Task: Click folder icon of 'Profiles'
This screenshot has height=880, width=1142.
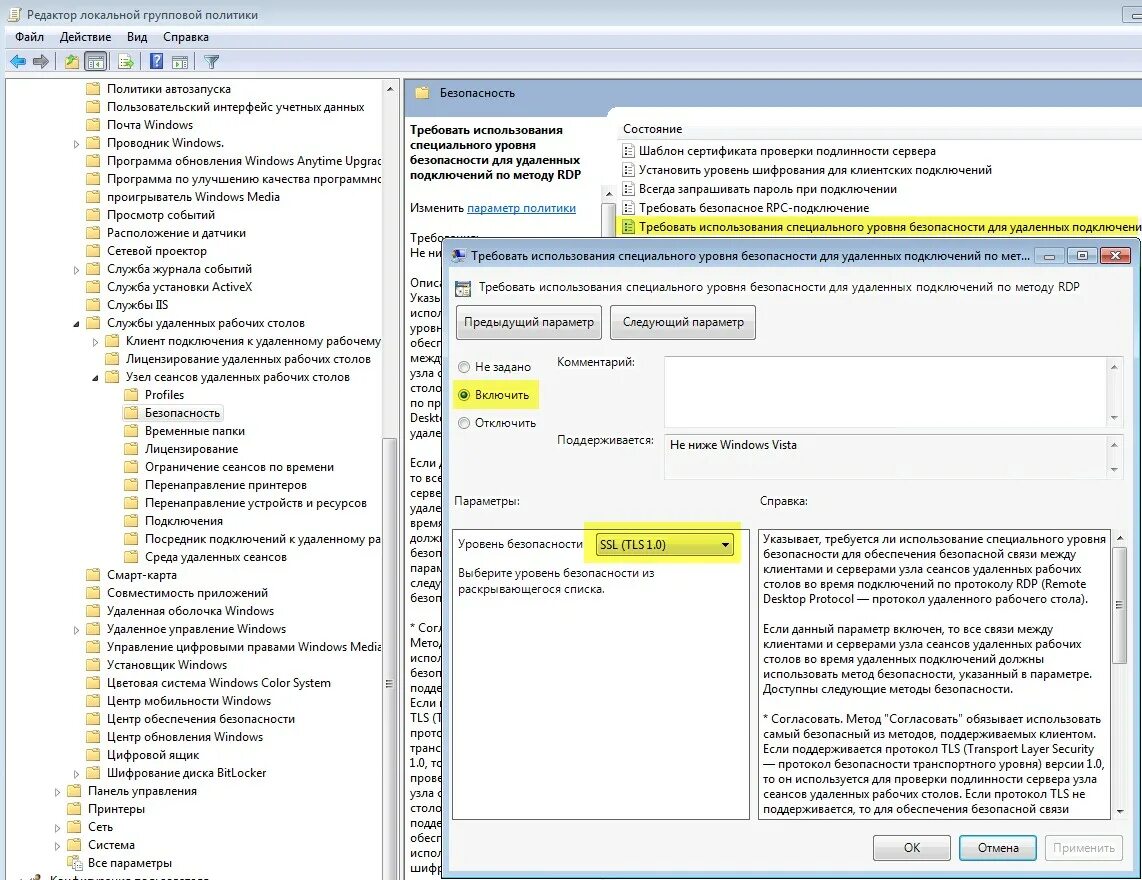Action: coord(130,395)
